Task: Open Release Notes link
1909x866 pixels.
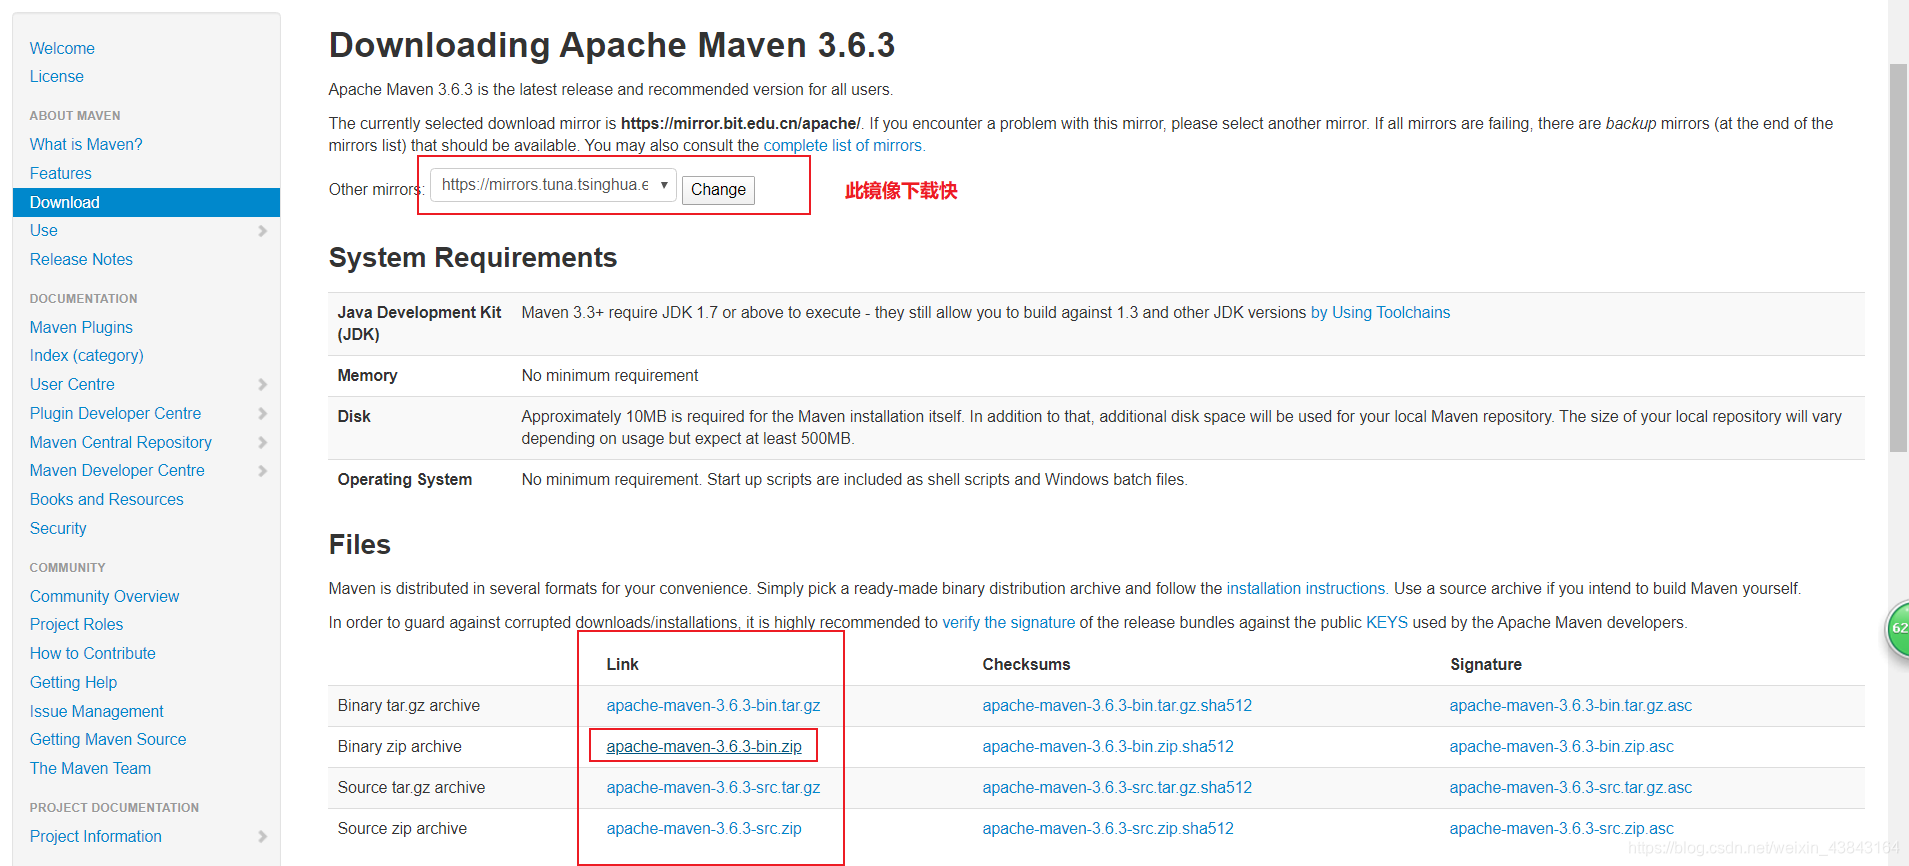Action: click(x=81, y=259)
